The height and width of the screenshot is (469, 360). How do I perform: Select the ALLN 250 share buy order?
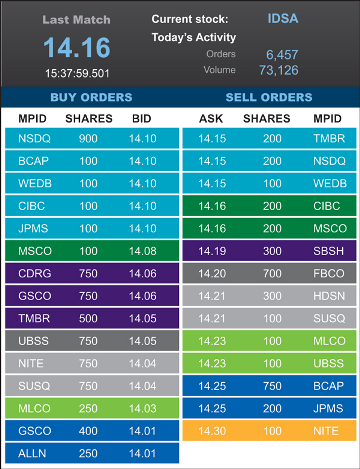tap(92, 453)
